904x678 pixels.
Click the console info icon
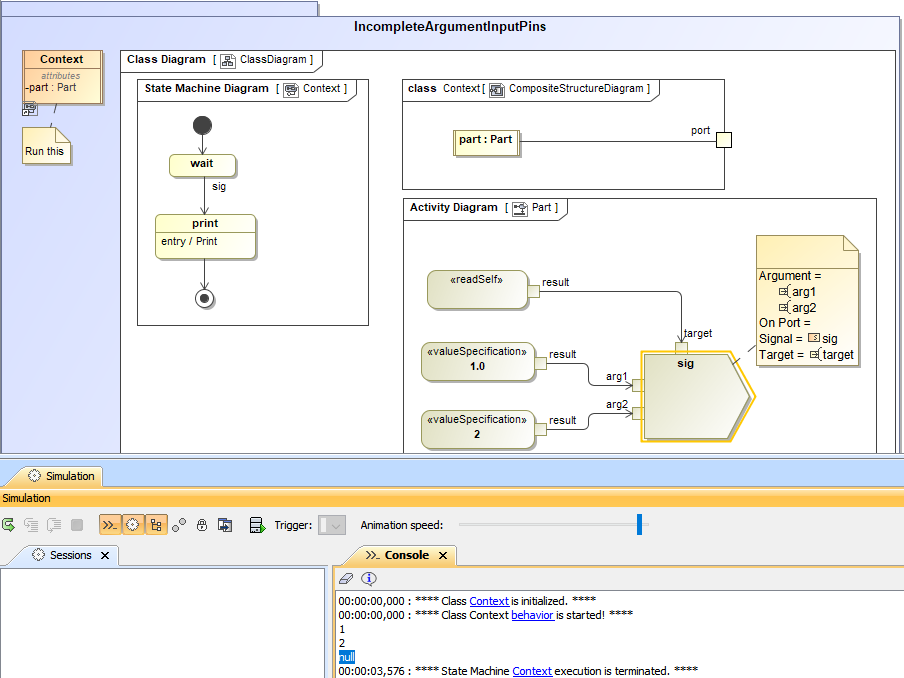click(369, 578)
